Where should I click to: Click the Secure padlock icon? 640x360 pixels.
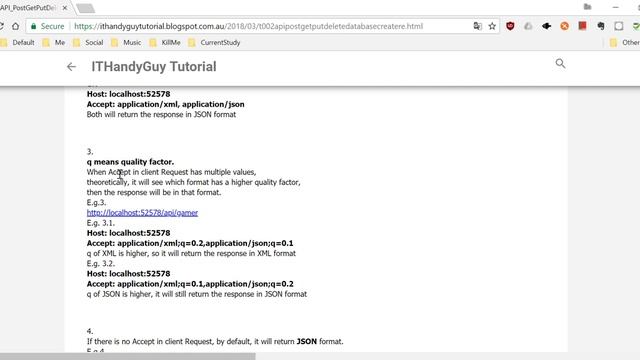33,26
